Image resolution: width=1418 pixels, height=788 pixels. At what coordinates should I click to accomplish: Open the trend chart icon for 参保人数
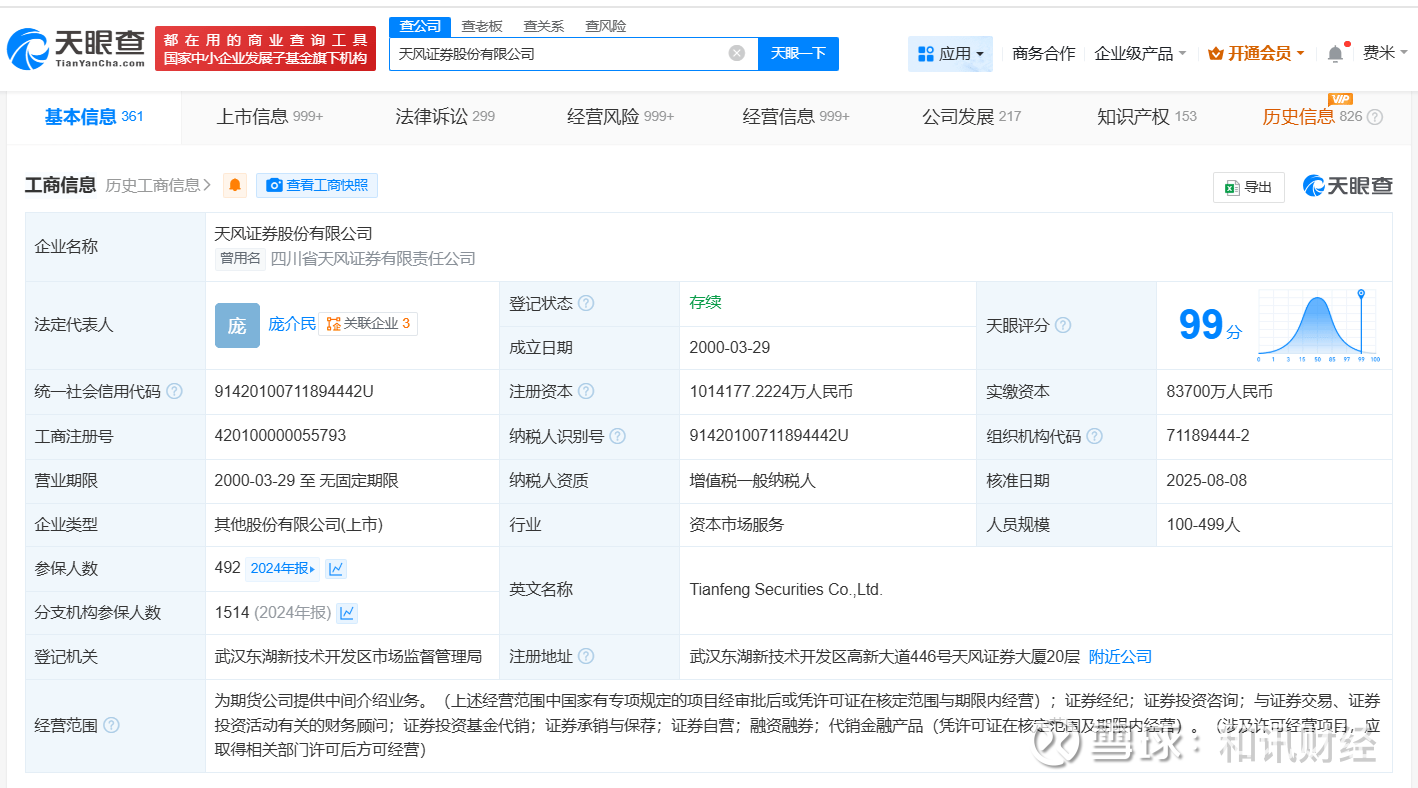click(x=336, y=569)
